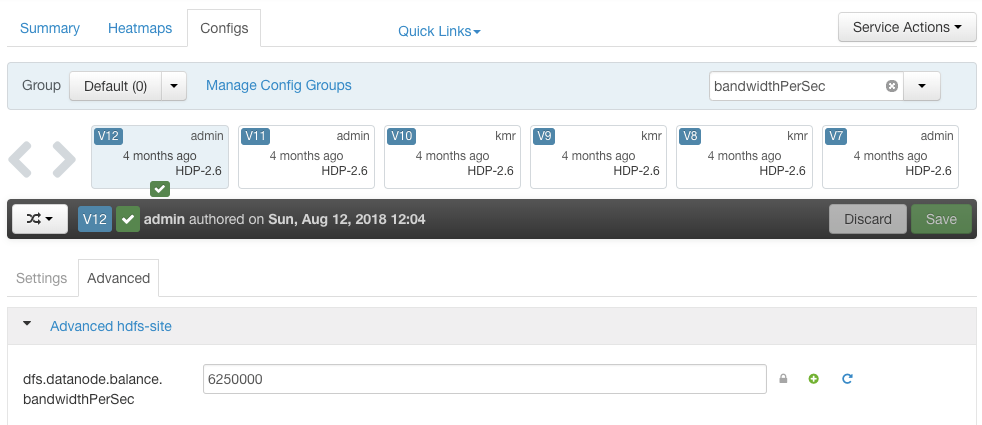Click the green checkmark in version bar
Image resolution: width=982 pixels, height=425 pixels.
pyautogui.click(x=128, y=219)
